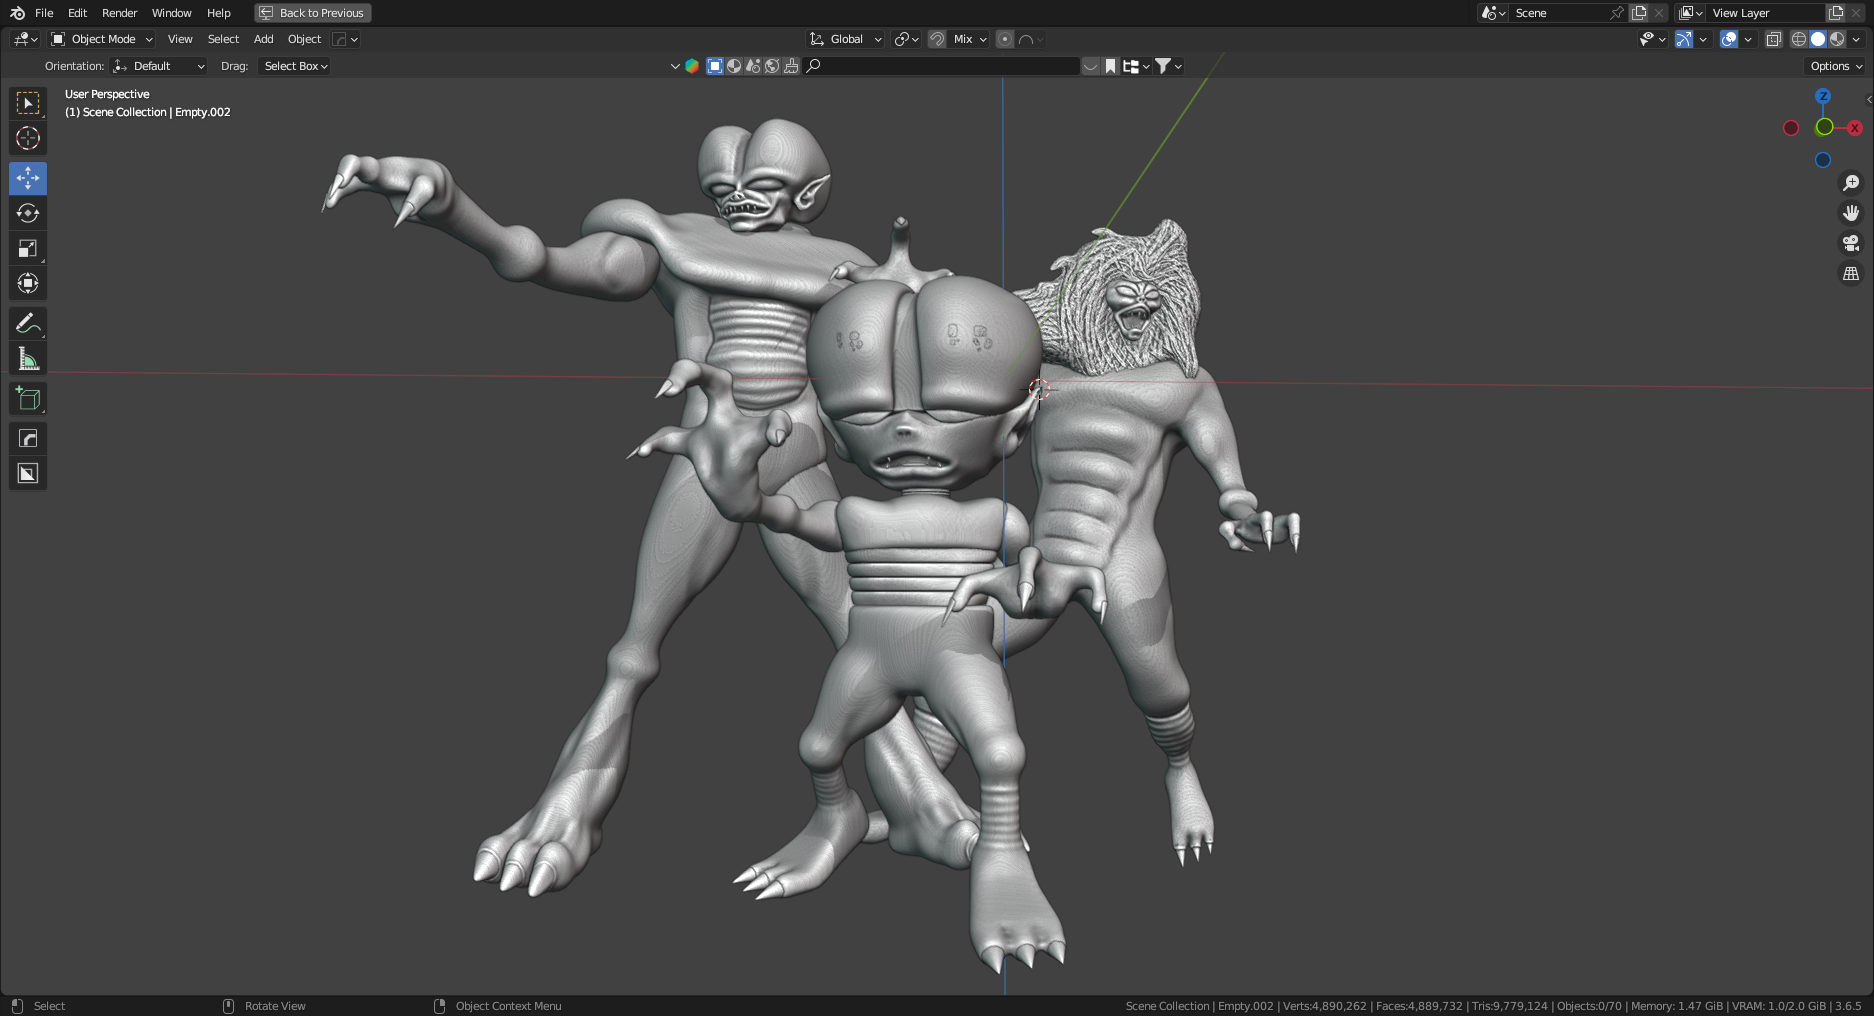Open the pivot point dropdown
1874x1016 pixels.
click(x=906, y=39)
